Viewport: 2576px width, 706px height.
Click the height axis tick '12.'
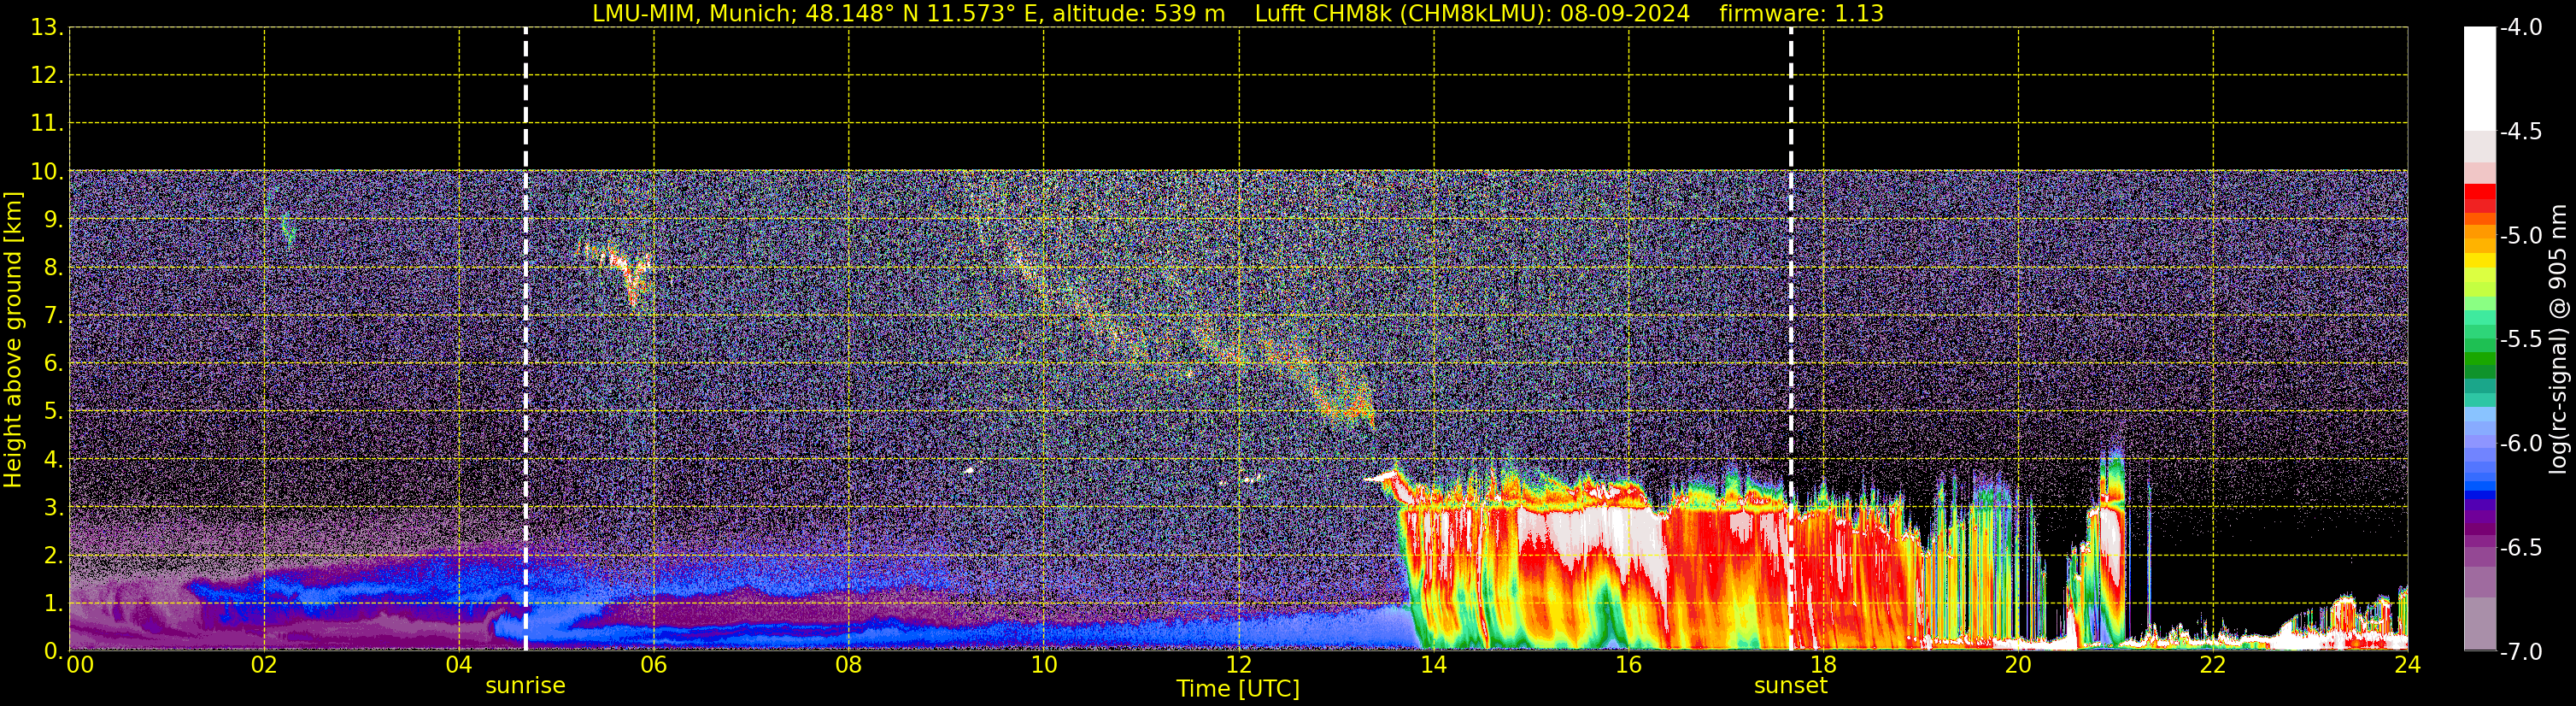click(x=47, y=75)
